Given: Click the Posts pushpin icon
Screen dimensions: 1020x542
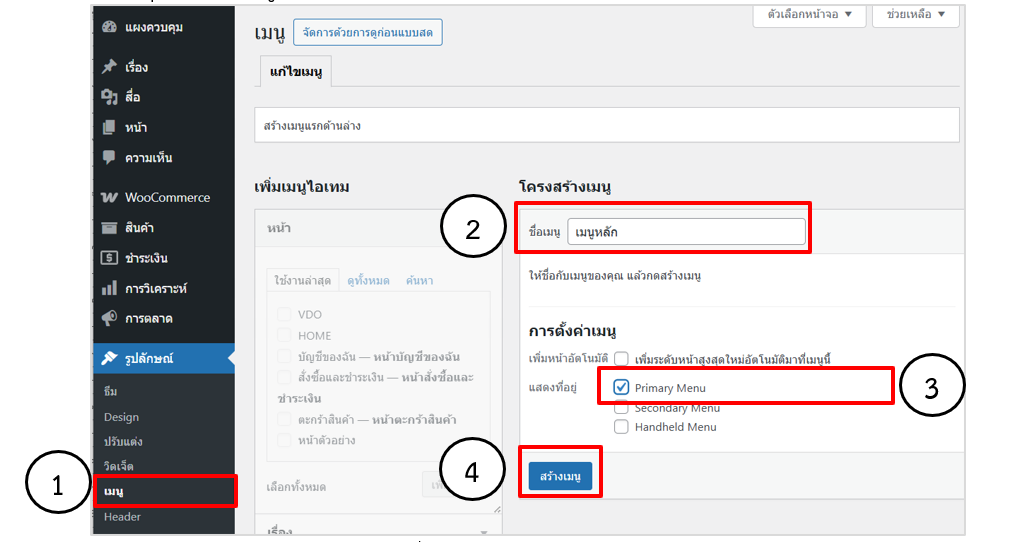Looking at the screenshot, I should 109,67.
